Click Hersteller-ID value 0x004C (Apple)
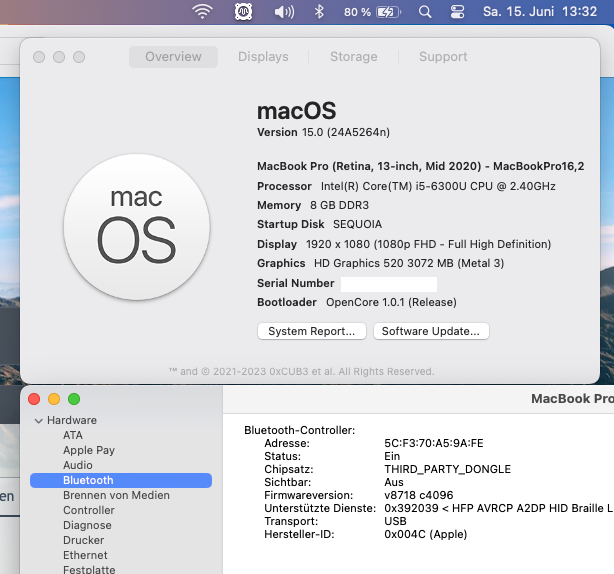Viewport: 614px width, 574px height. point(426,534)
